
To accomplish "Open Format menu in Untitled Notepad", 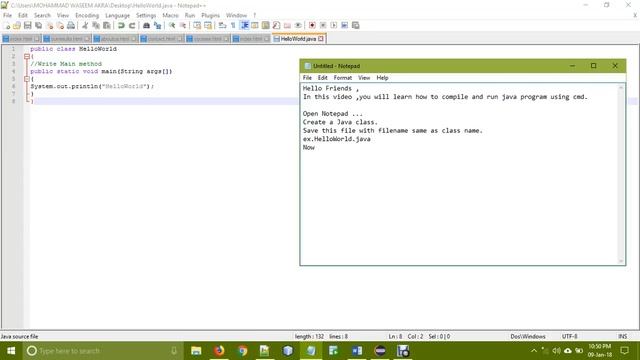I will click(342, 78).
